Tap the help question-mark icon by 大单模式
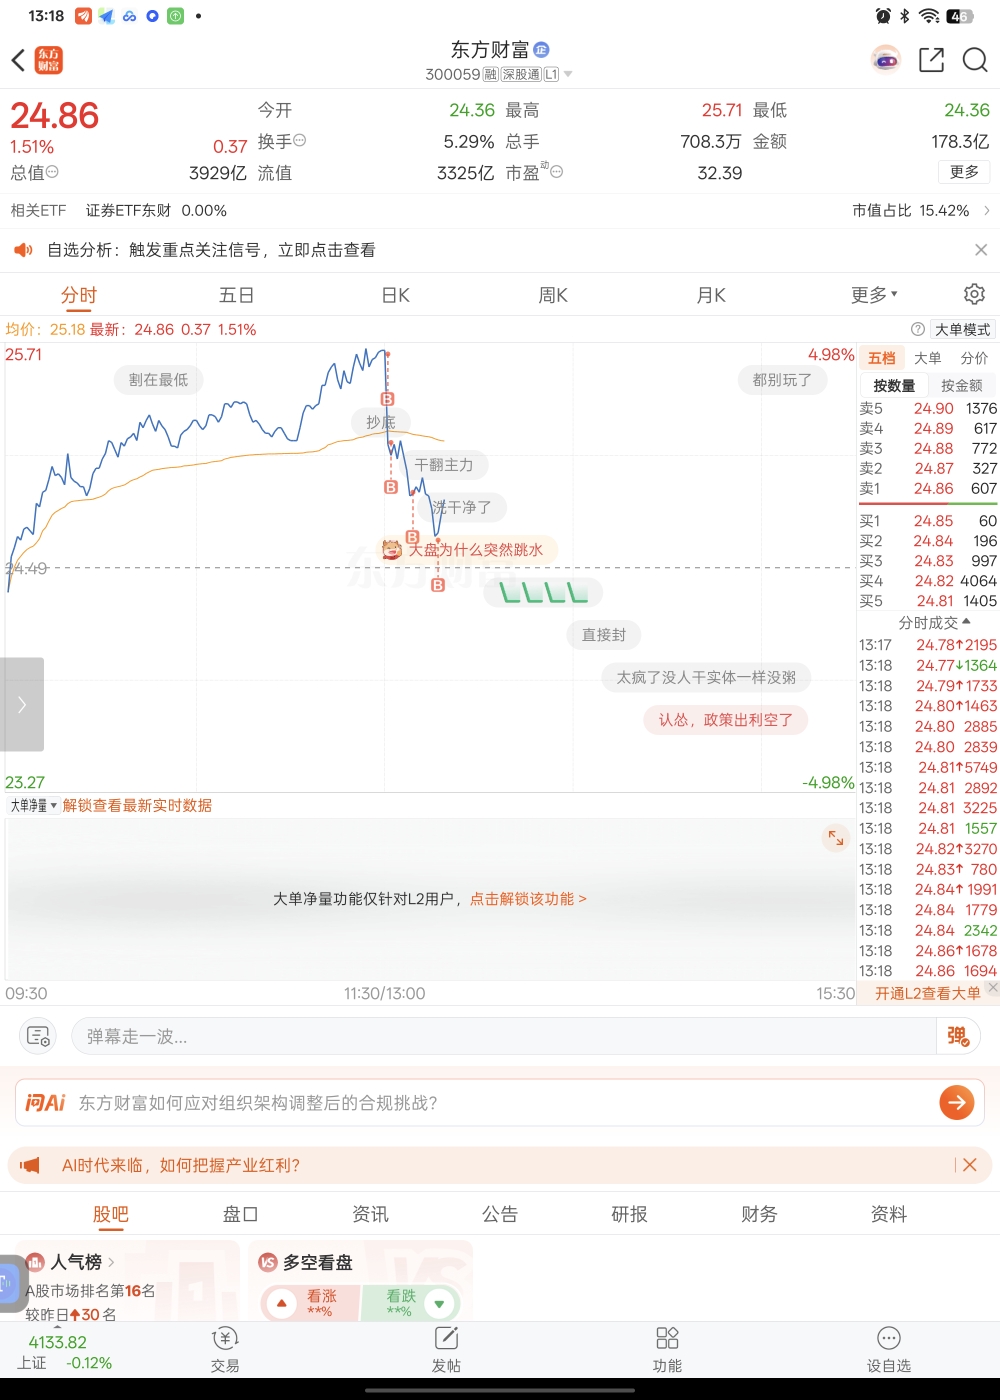The width and height of the screenshot is (1000, 1400). (x=918, y=329)
